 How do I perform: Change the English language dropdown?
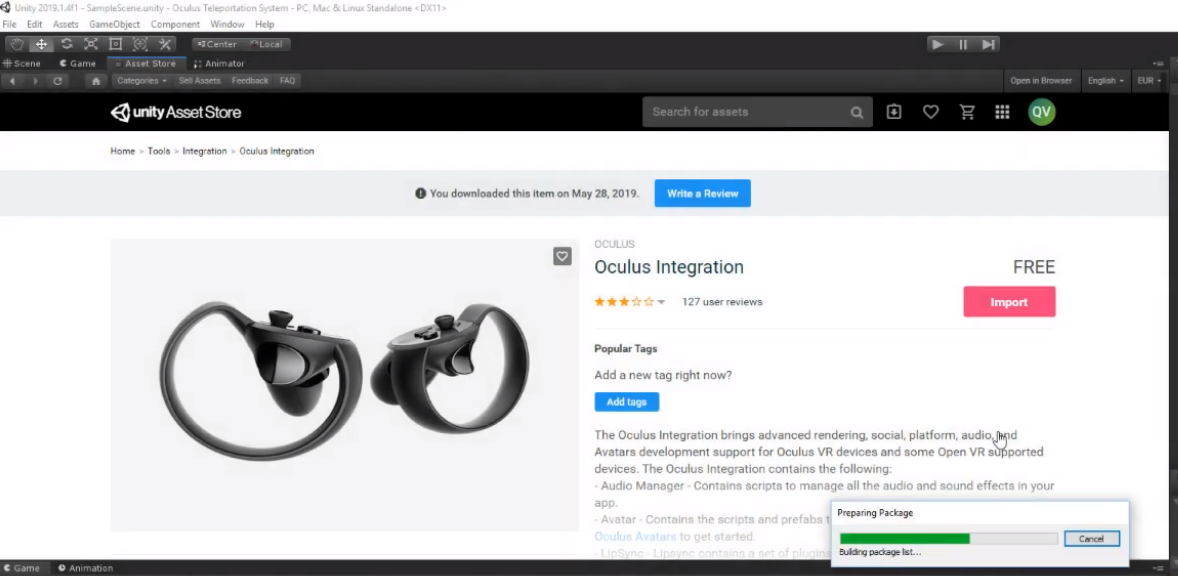coord(1105,80)
